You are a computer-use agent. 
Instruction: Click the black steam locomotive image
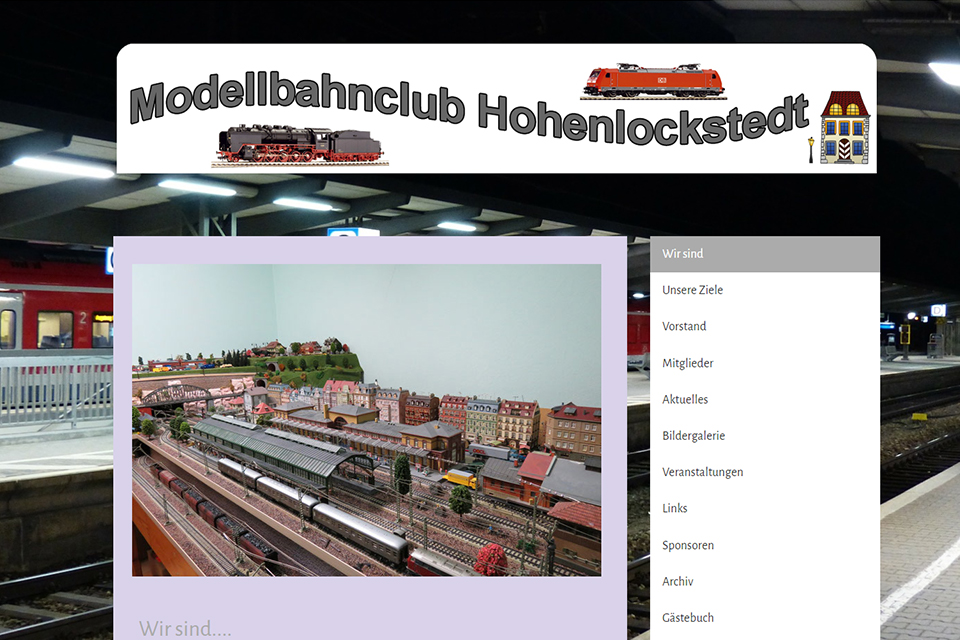(x=300, y=145)
